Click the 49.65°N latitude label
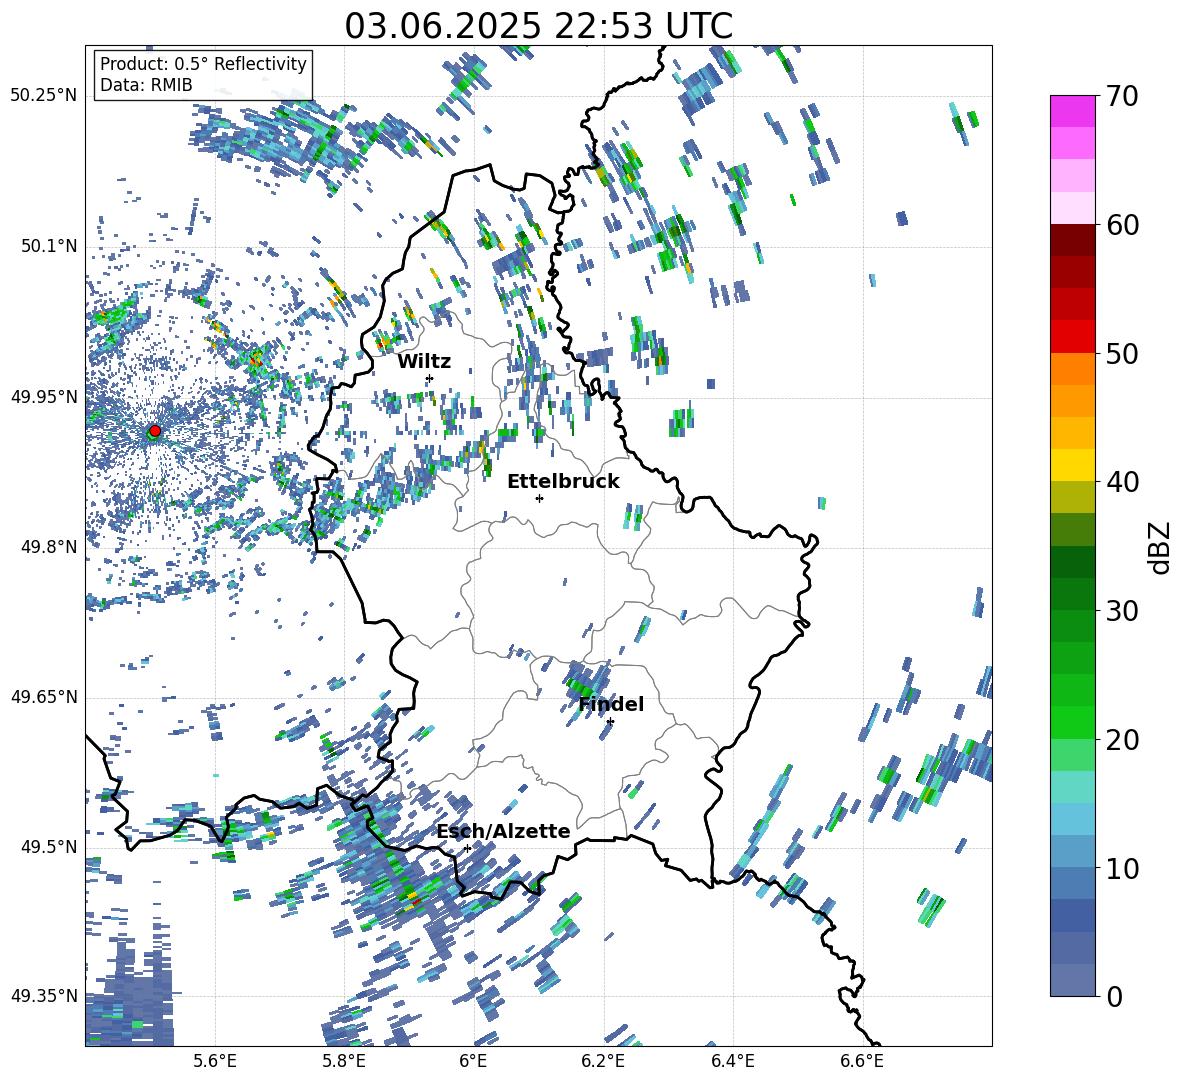Screen dimensions: 1184x1081 coord(44,697)
